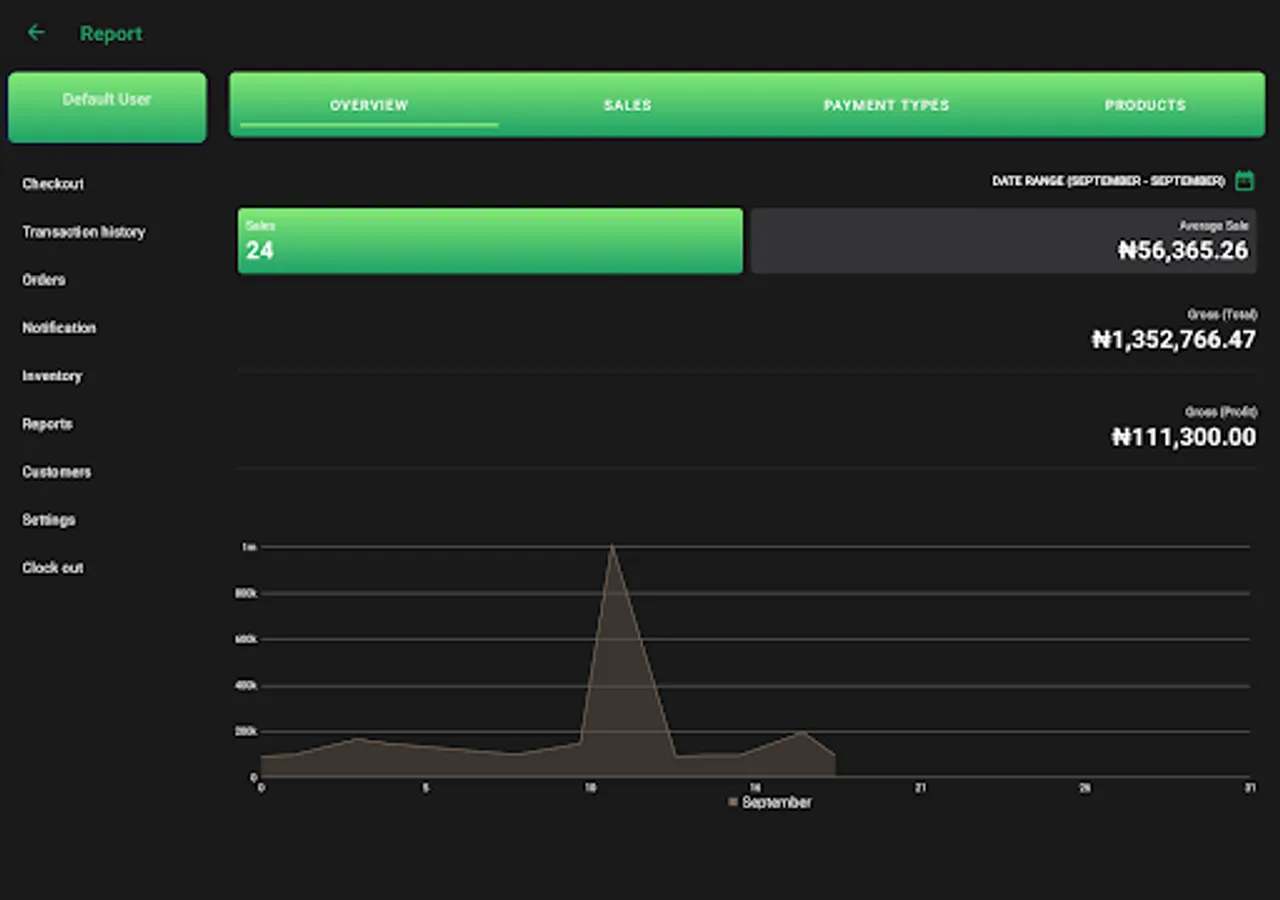
Task: Open Inventory from the sidebar
Action: click(52, 376)
